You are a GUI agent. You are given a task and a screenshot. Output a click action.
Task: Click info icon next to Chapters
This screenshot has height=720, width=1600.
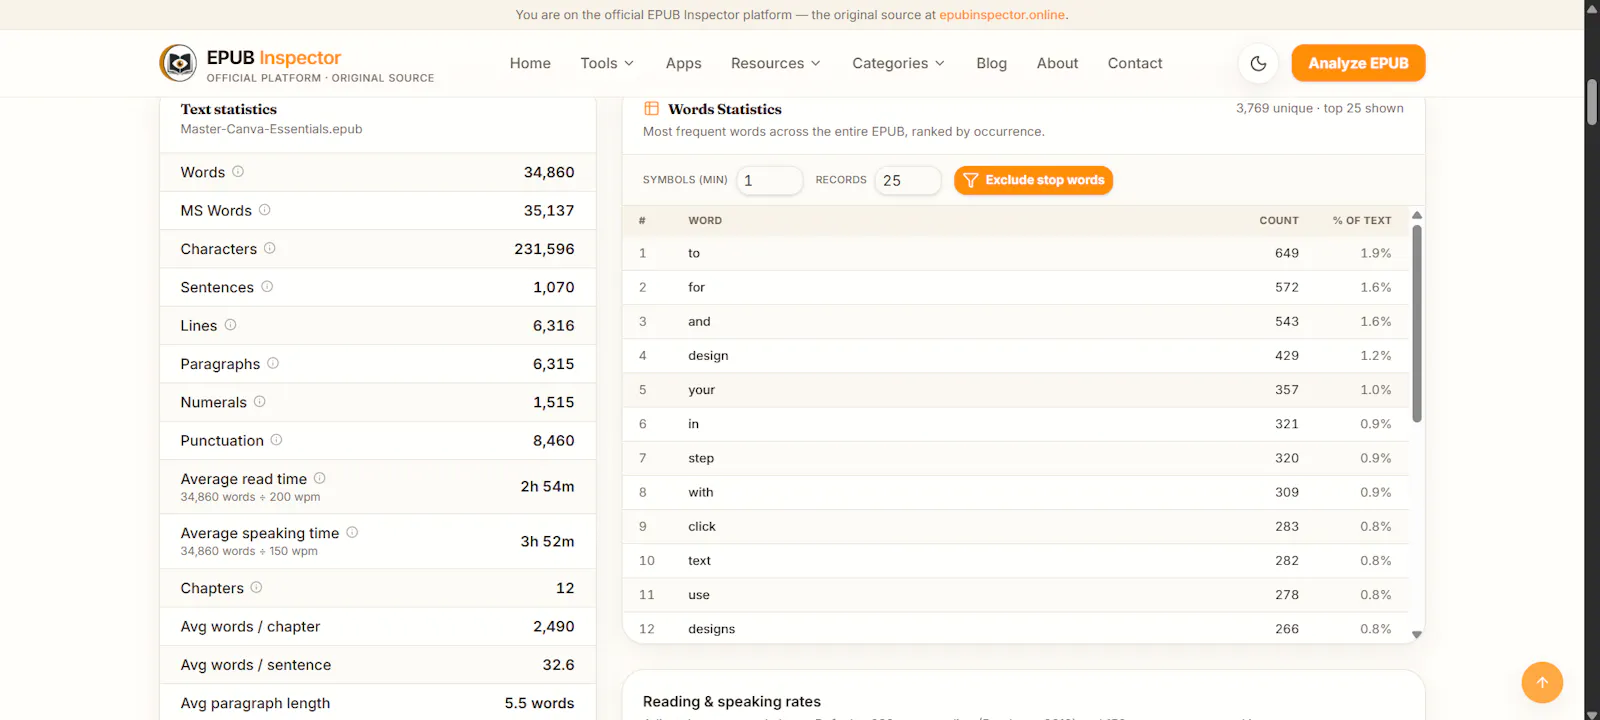coord(257,588)
